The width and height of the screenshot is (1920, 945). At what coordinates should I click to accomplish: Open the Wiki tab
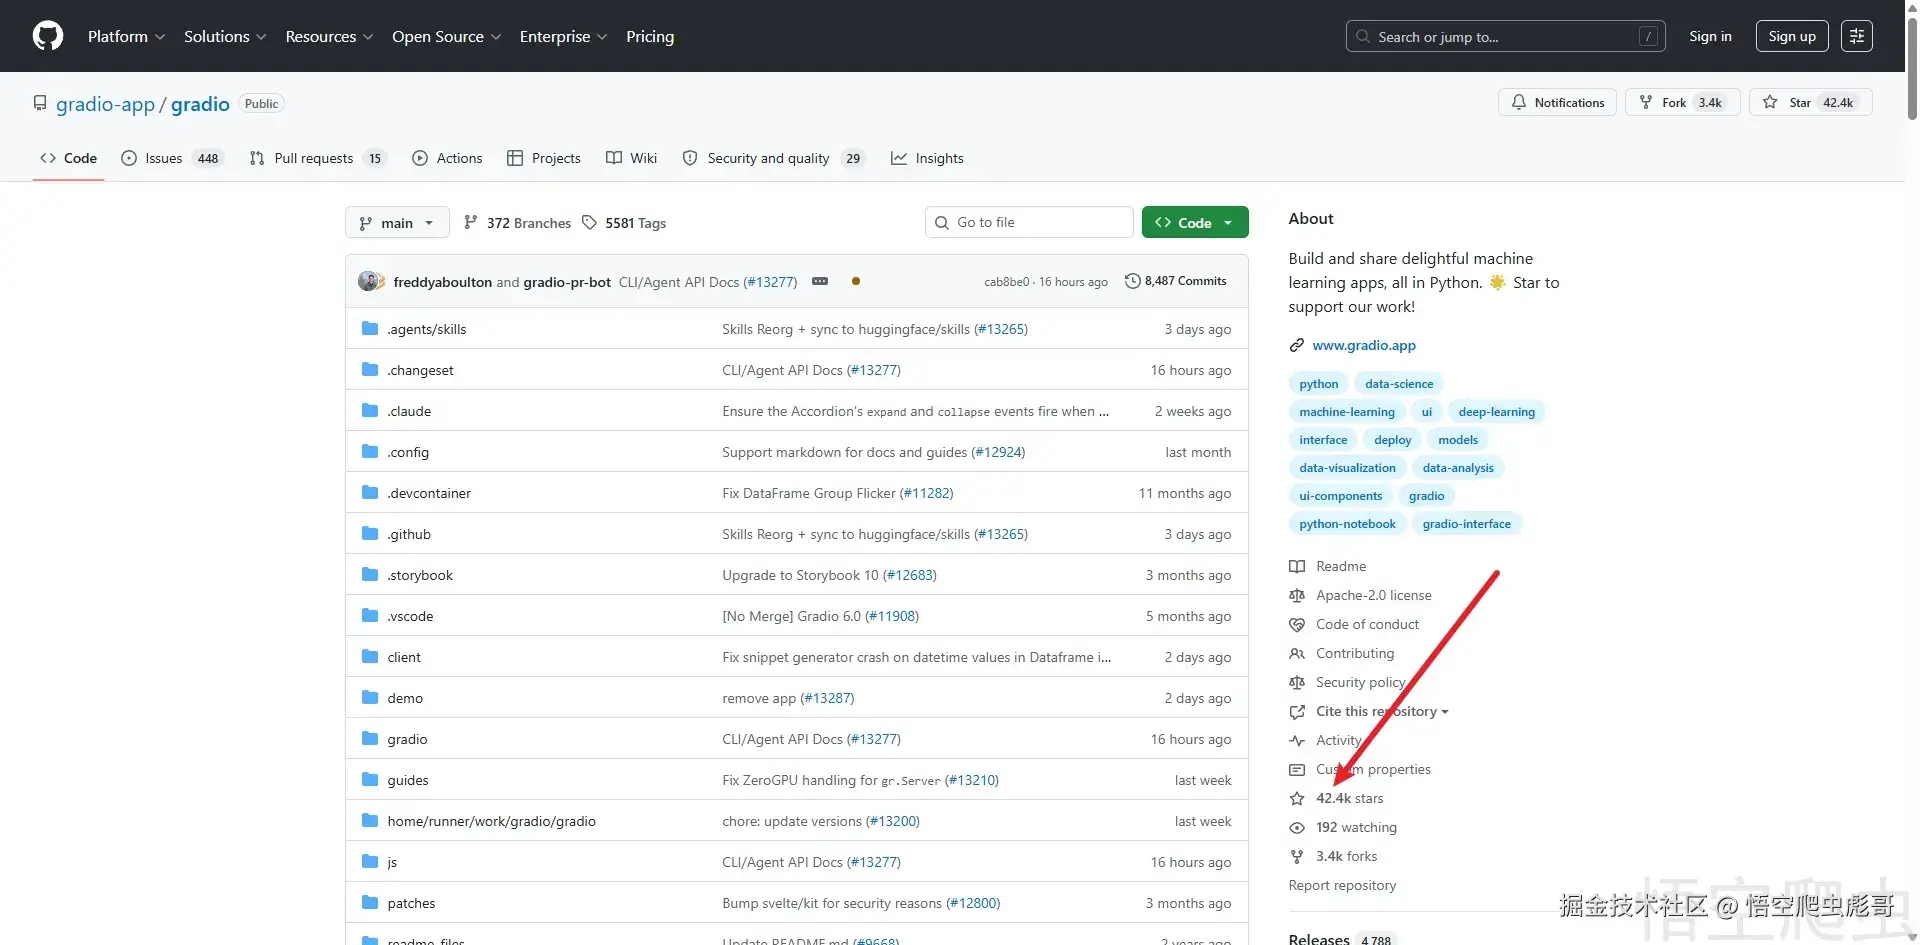632,158
